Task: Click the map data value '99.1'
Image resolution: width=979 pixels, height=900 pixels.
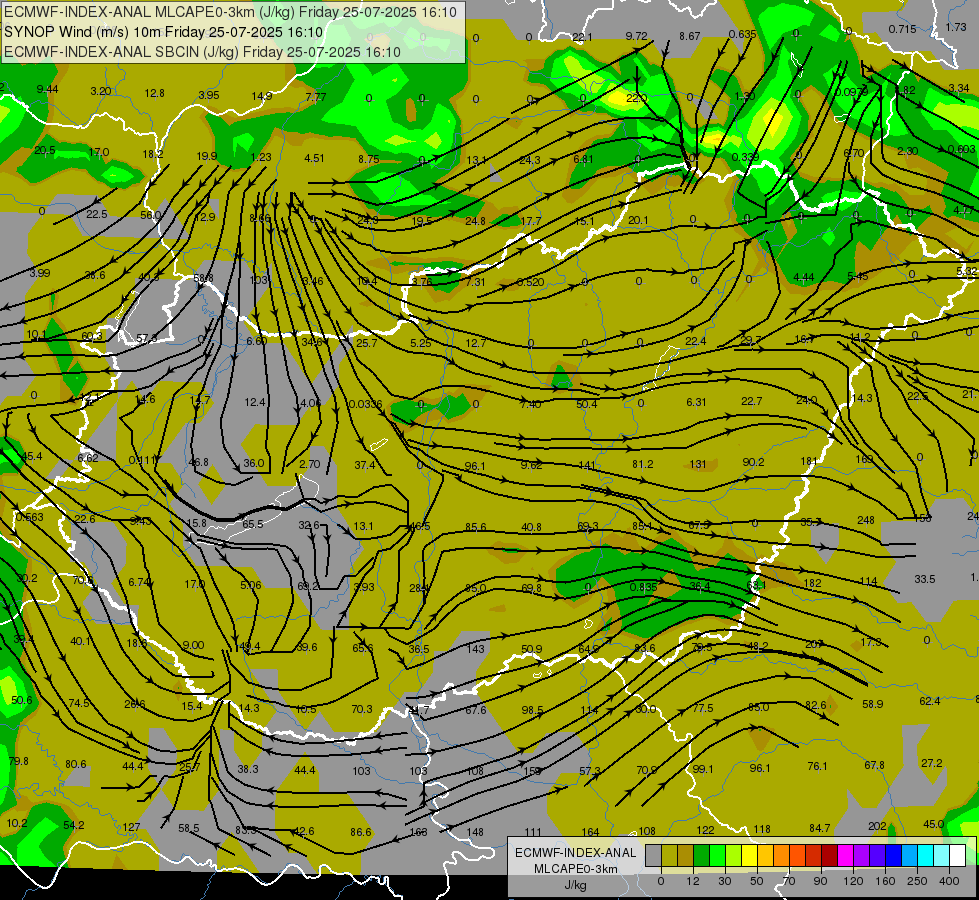Action: (703, 769)
